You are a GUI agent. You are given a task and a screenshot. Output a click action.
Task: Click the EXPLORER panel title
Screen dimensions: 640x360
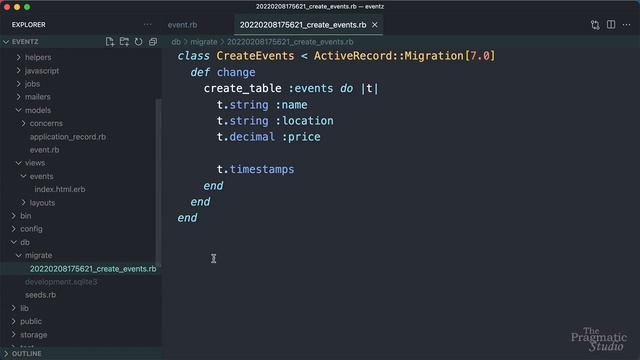click(29, 24)
